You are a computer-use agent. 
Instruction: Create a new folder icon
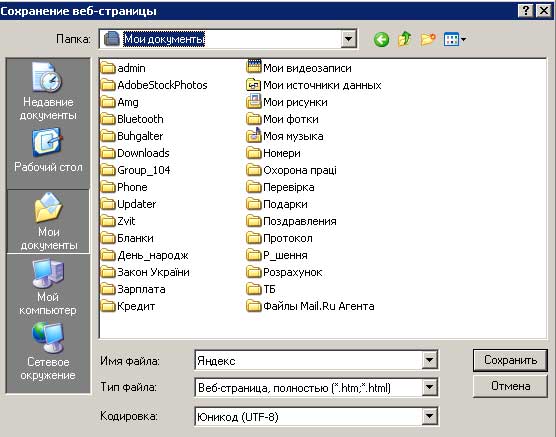coord(428,39)
